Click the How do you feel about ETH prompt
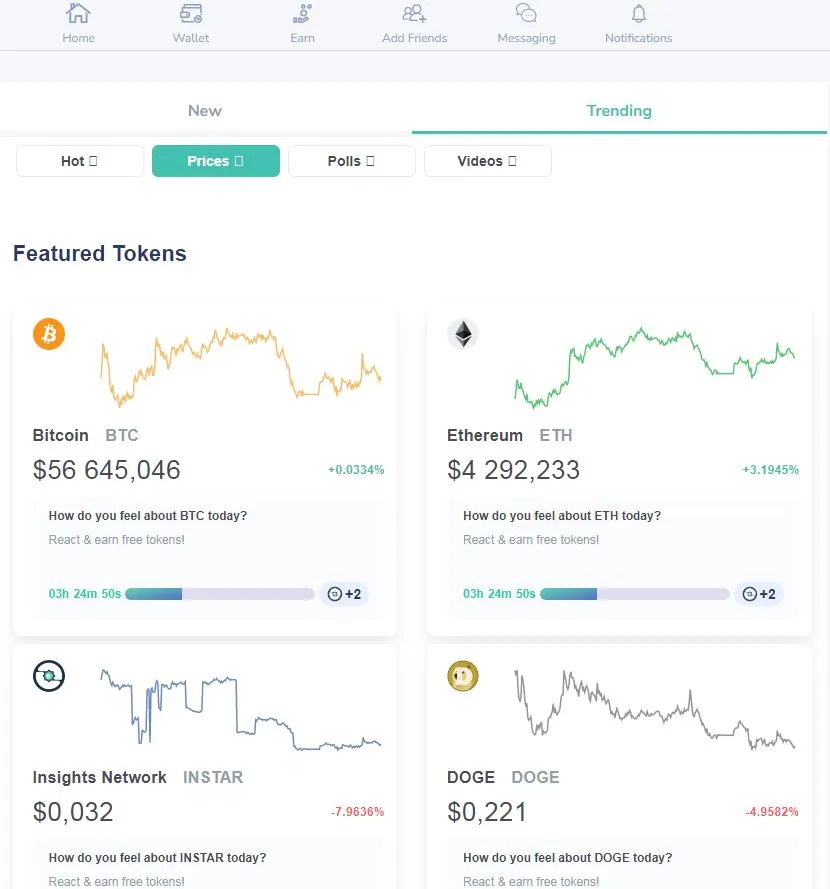830x889 pixels. pyautogui.click(x=562, y=515)
